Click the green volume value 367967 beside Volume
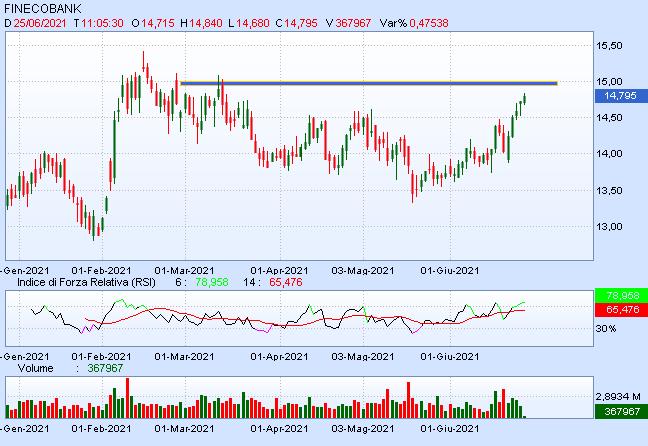The width and height of the screenshot is (648, 446). (105, 368)
